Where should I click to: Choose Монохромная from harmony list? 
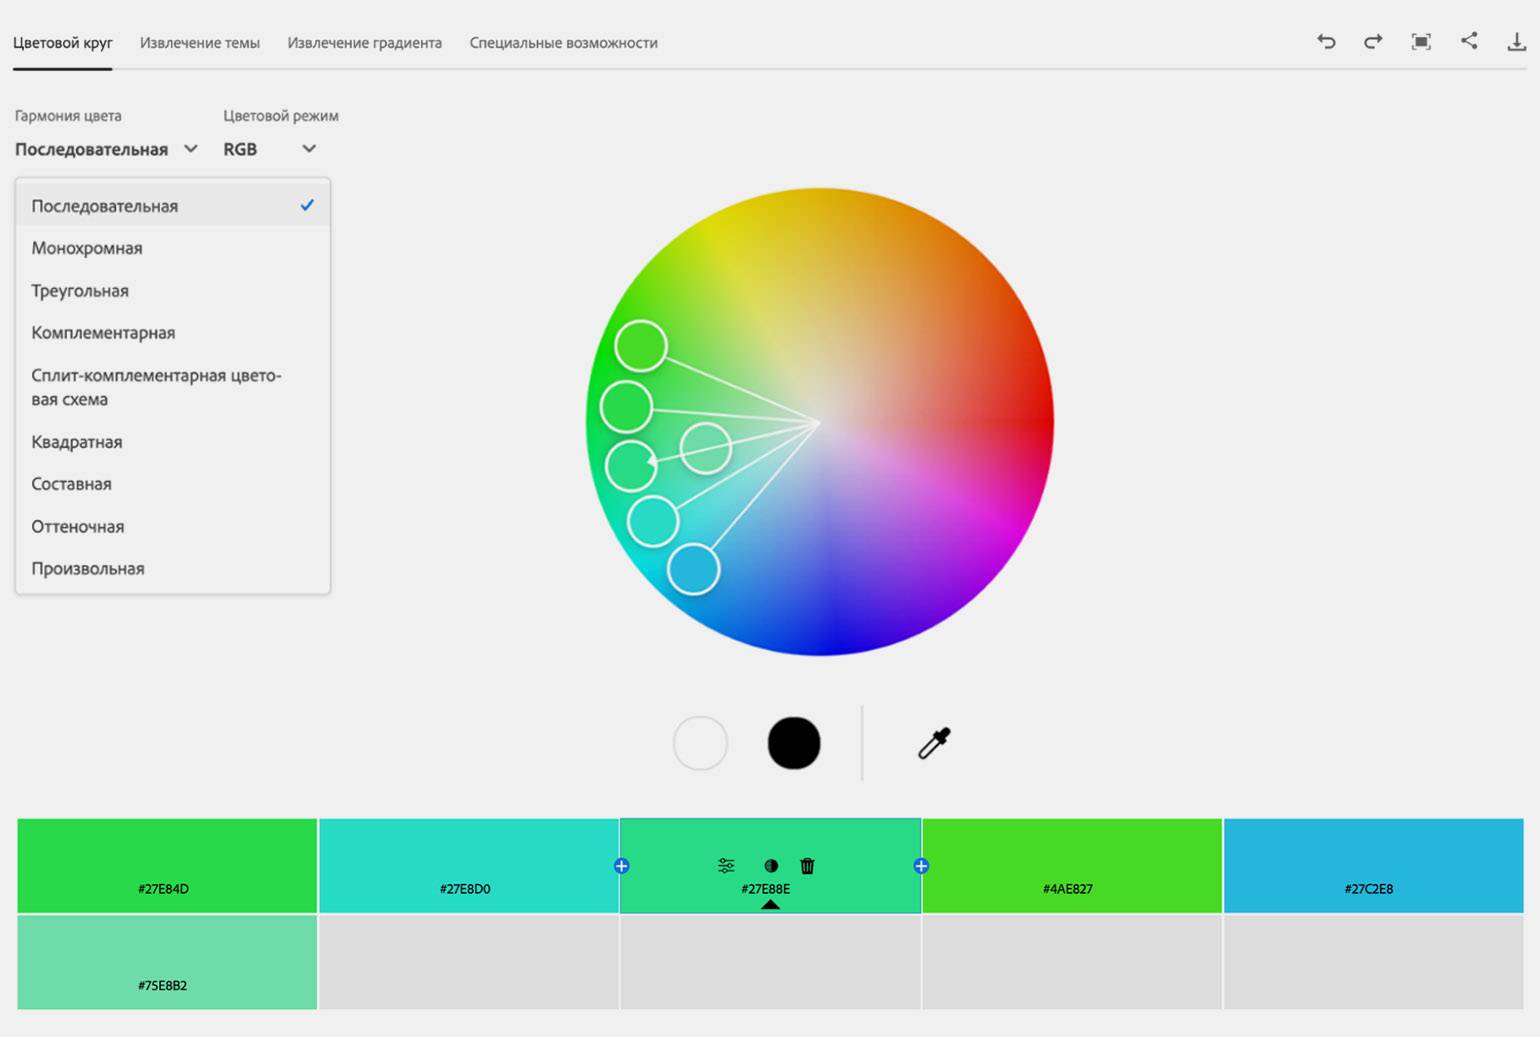pyautogui.click(x=87, y=248)
